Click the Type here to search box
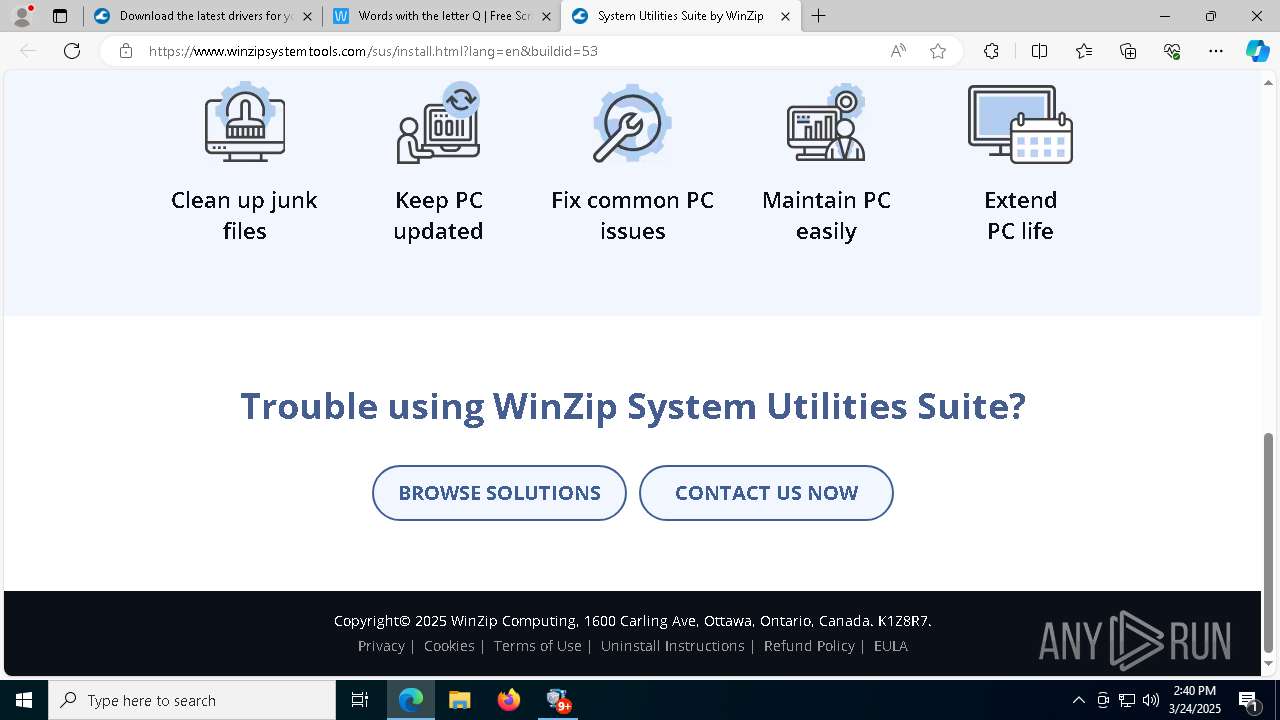The width and height of the screenshot is (1280, 720). point(192,700)
